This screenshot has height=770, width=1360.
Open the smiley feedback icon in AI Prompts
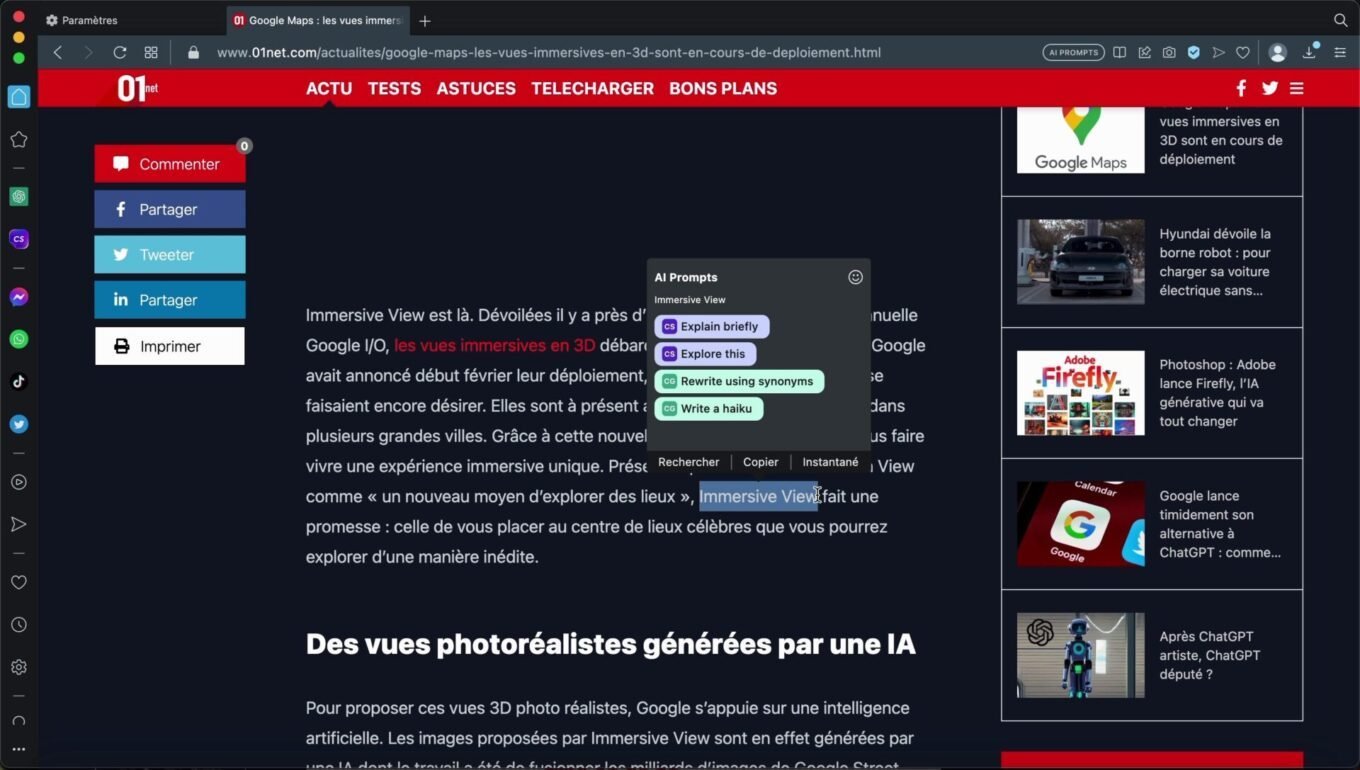click(855, 277)
